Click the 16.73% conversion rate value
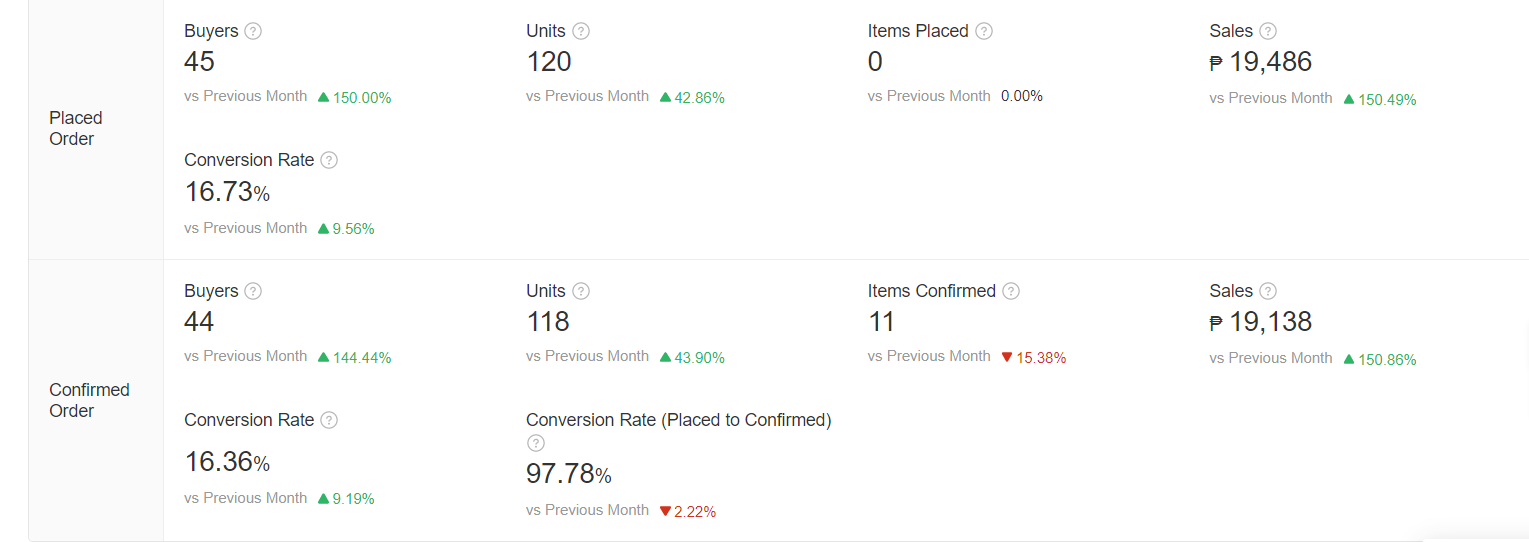1529x542 pixels. 227,192
